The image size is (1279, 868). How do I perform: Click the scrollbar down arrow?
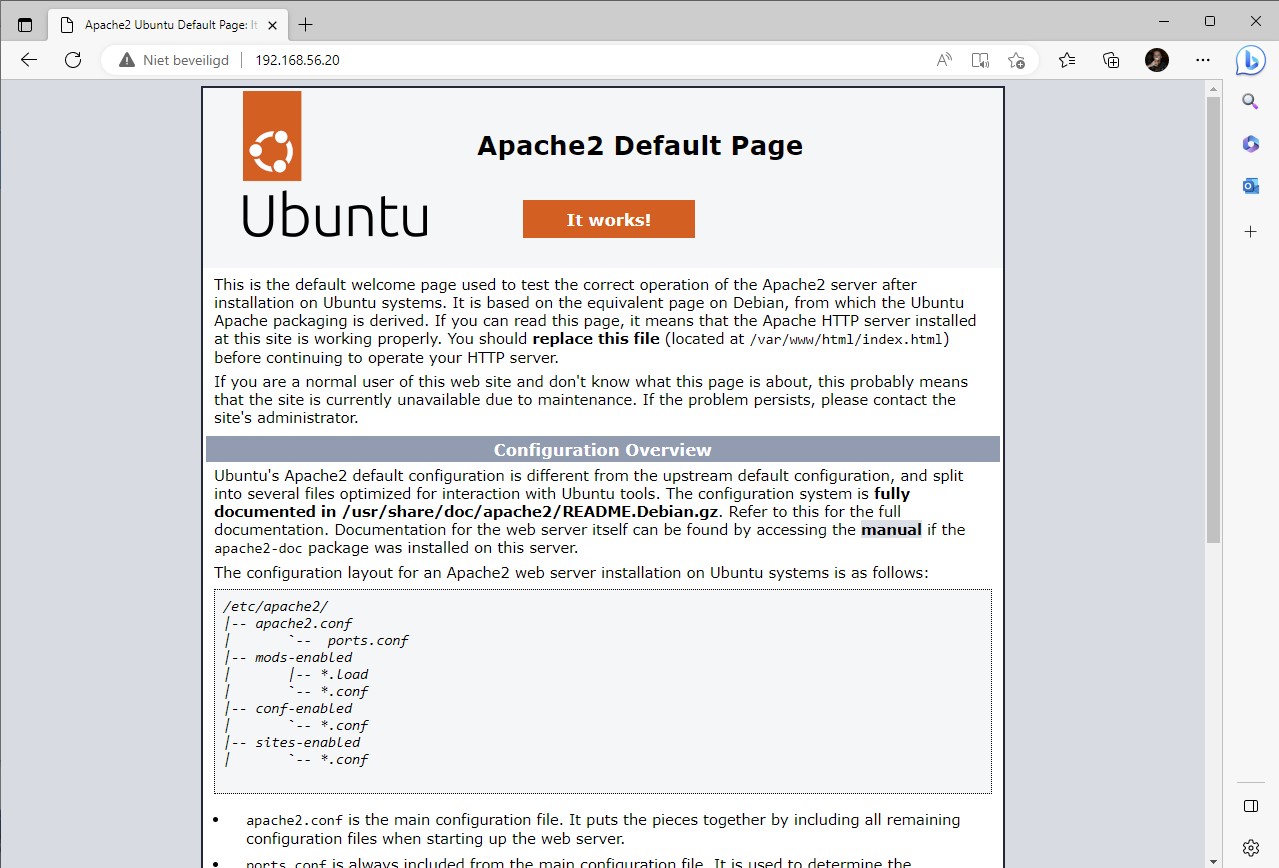(x=1213, y=859)
